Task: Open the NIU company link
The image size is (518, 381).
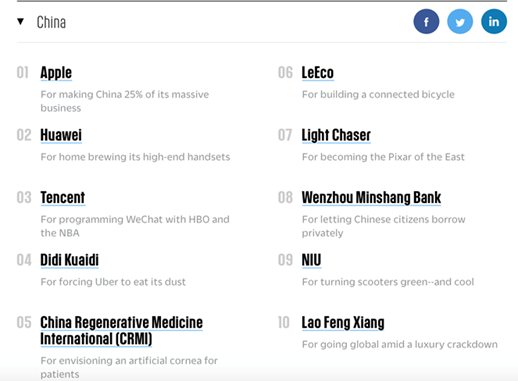Action: (311, 260)
